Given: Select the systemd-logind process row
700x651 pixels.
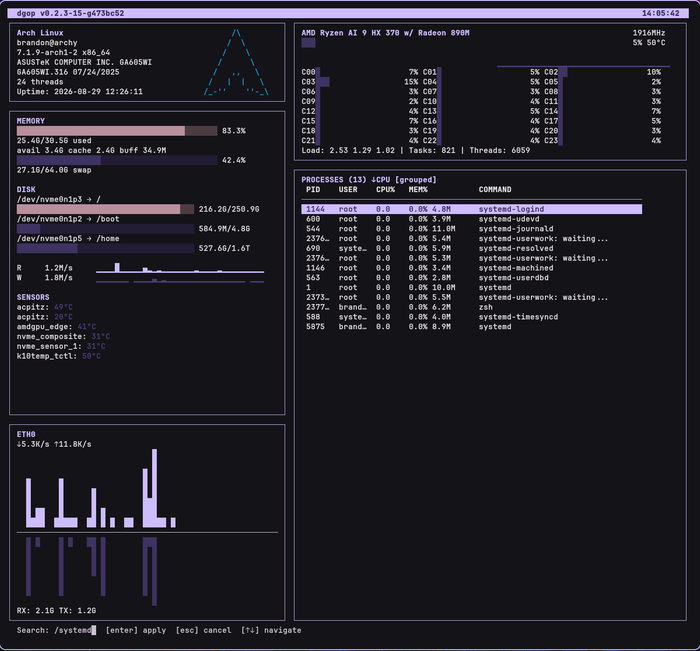Looking at the screenshot, I should tap(471, 209).
